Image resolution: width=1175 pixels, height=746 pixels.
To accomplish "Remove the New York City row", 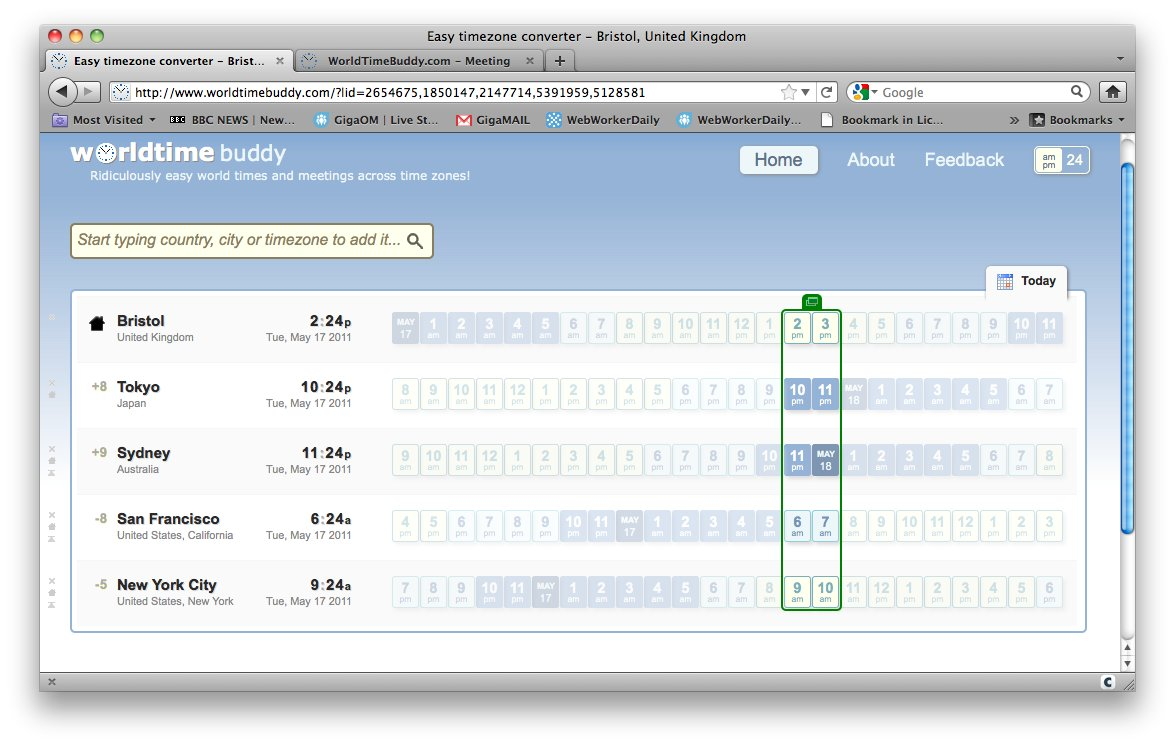I will (52, 581).
